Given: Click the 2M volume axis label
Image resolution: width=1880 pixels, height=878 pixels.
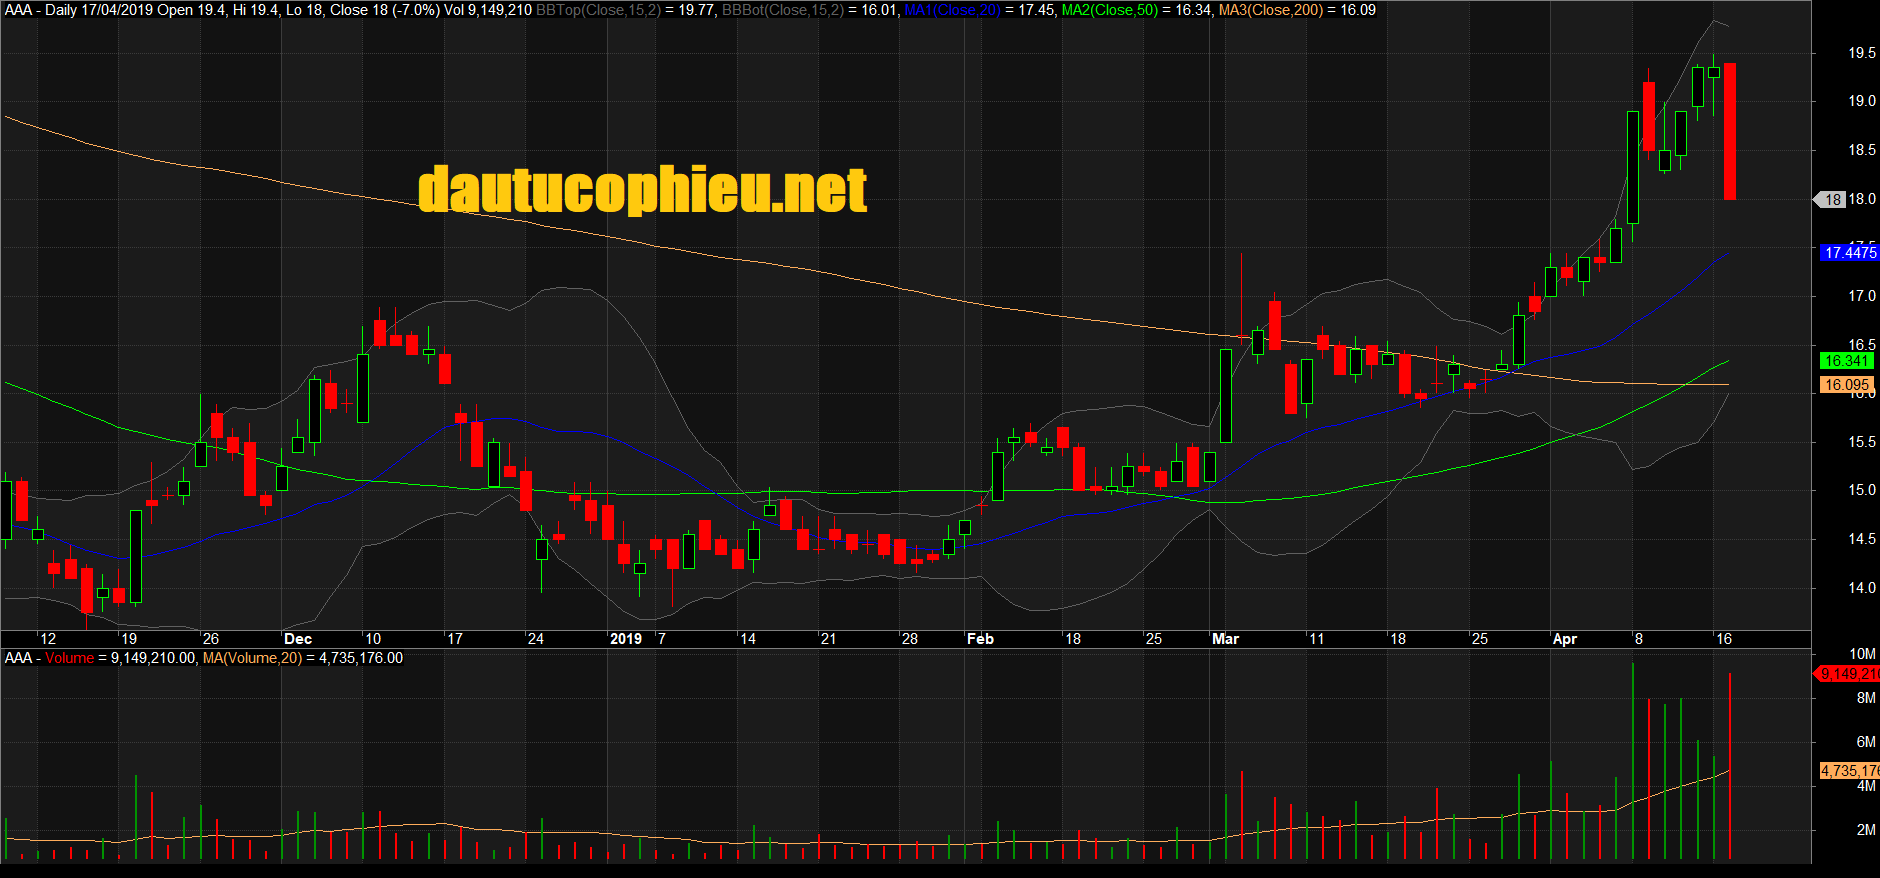Looking at the screenshot, I should tap(1866, 830).
